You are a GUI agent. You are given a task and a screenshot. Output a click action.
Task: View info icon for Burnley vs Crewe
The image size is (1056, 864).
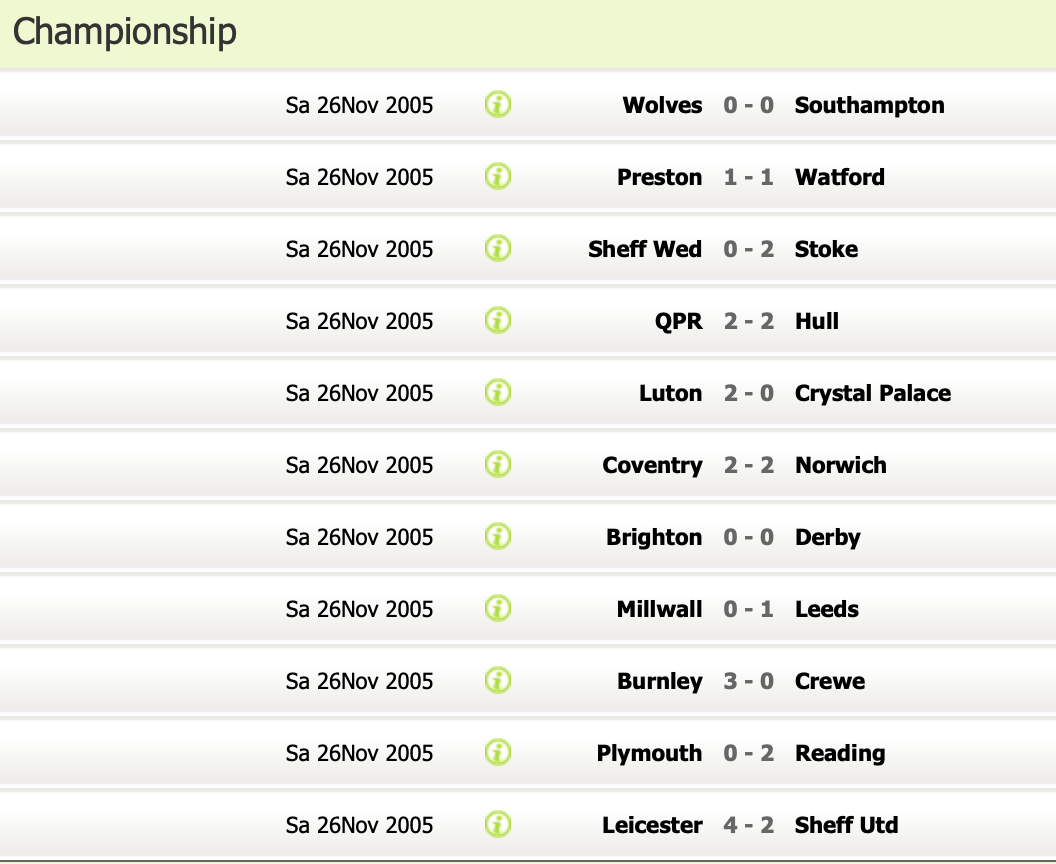pyautogui.click(x=498, y=680)
